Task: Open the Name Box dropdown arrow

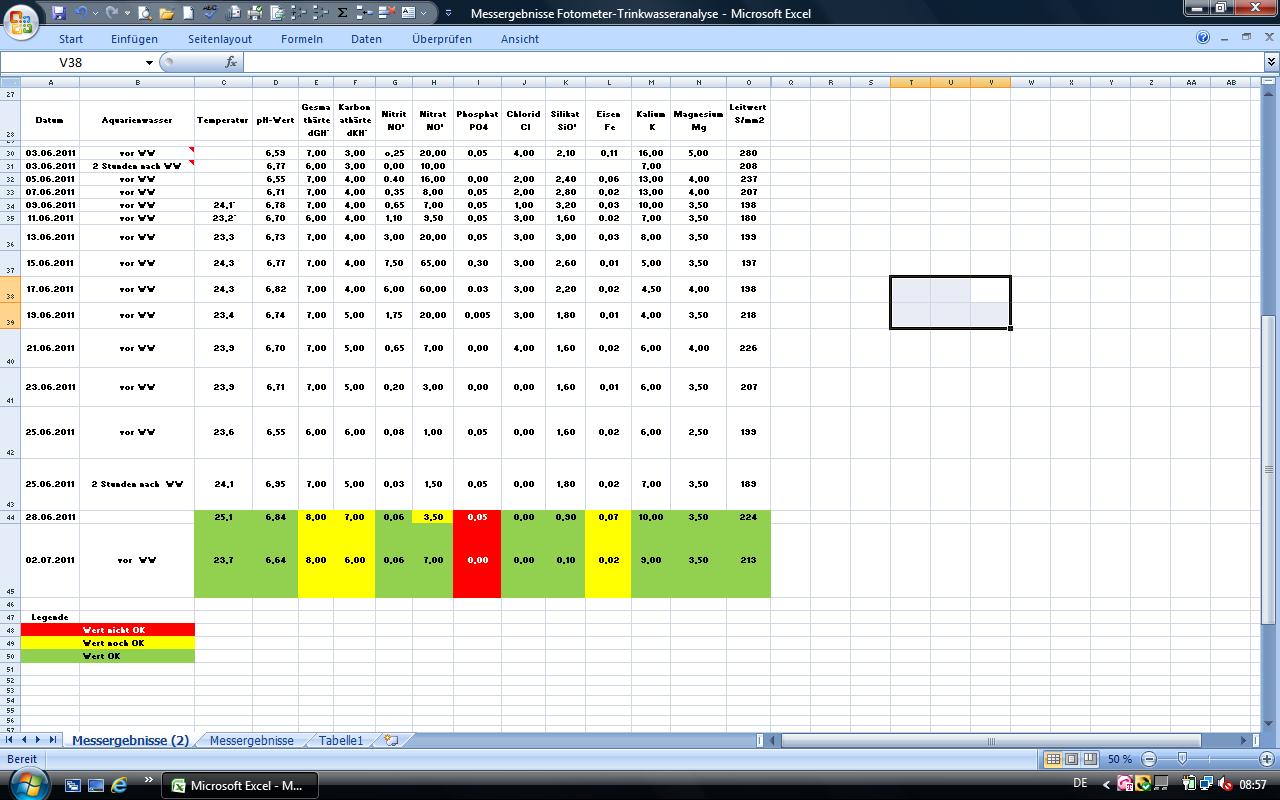Action: click(x=150, y=62)
